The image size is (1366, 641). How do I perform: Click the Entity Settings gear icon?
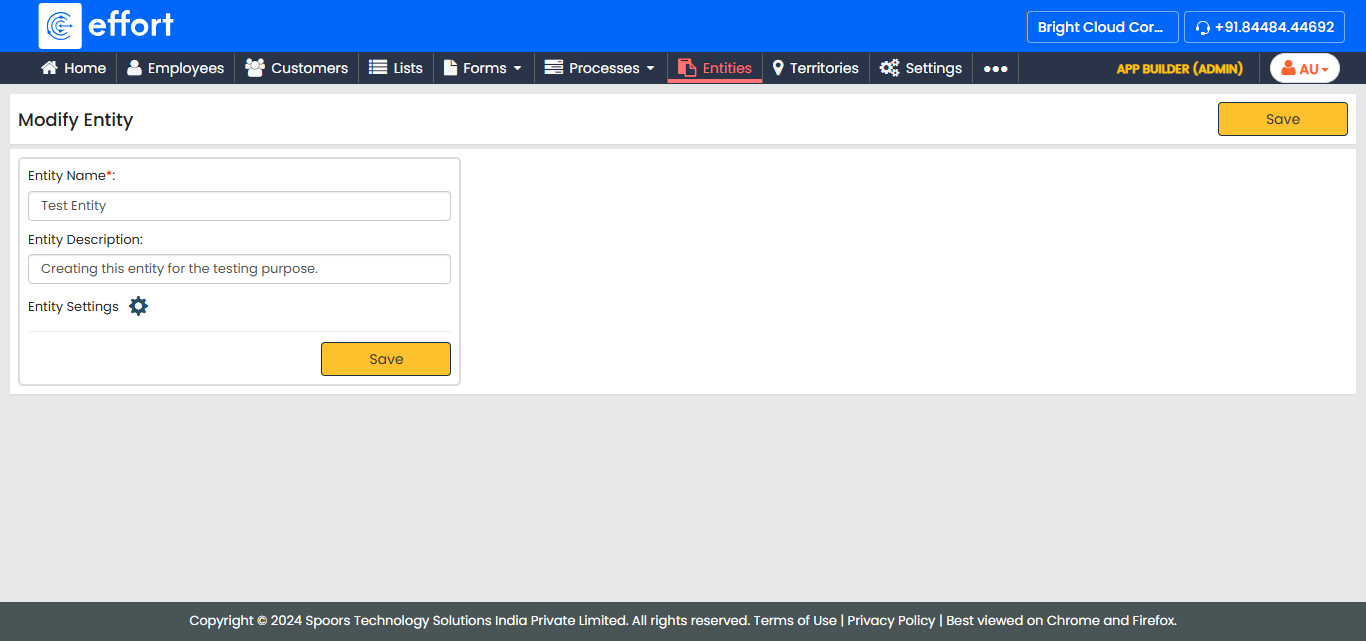coord(138,306)
